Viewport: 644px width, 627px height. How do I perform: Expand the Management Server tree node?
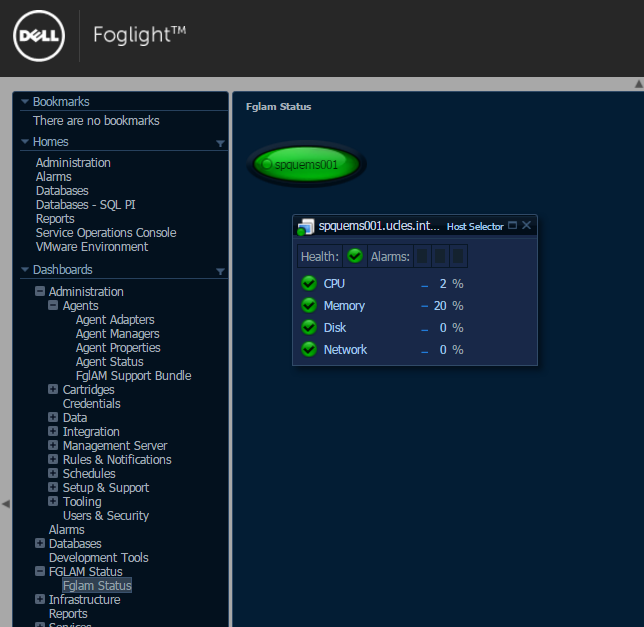[53, 445]
